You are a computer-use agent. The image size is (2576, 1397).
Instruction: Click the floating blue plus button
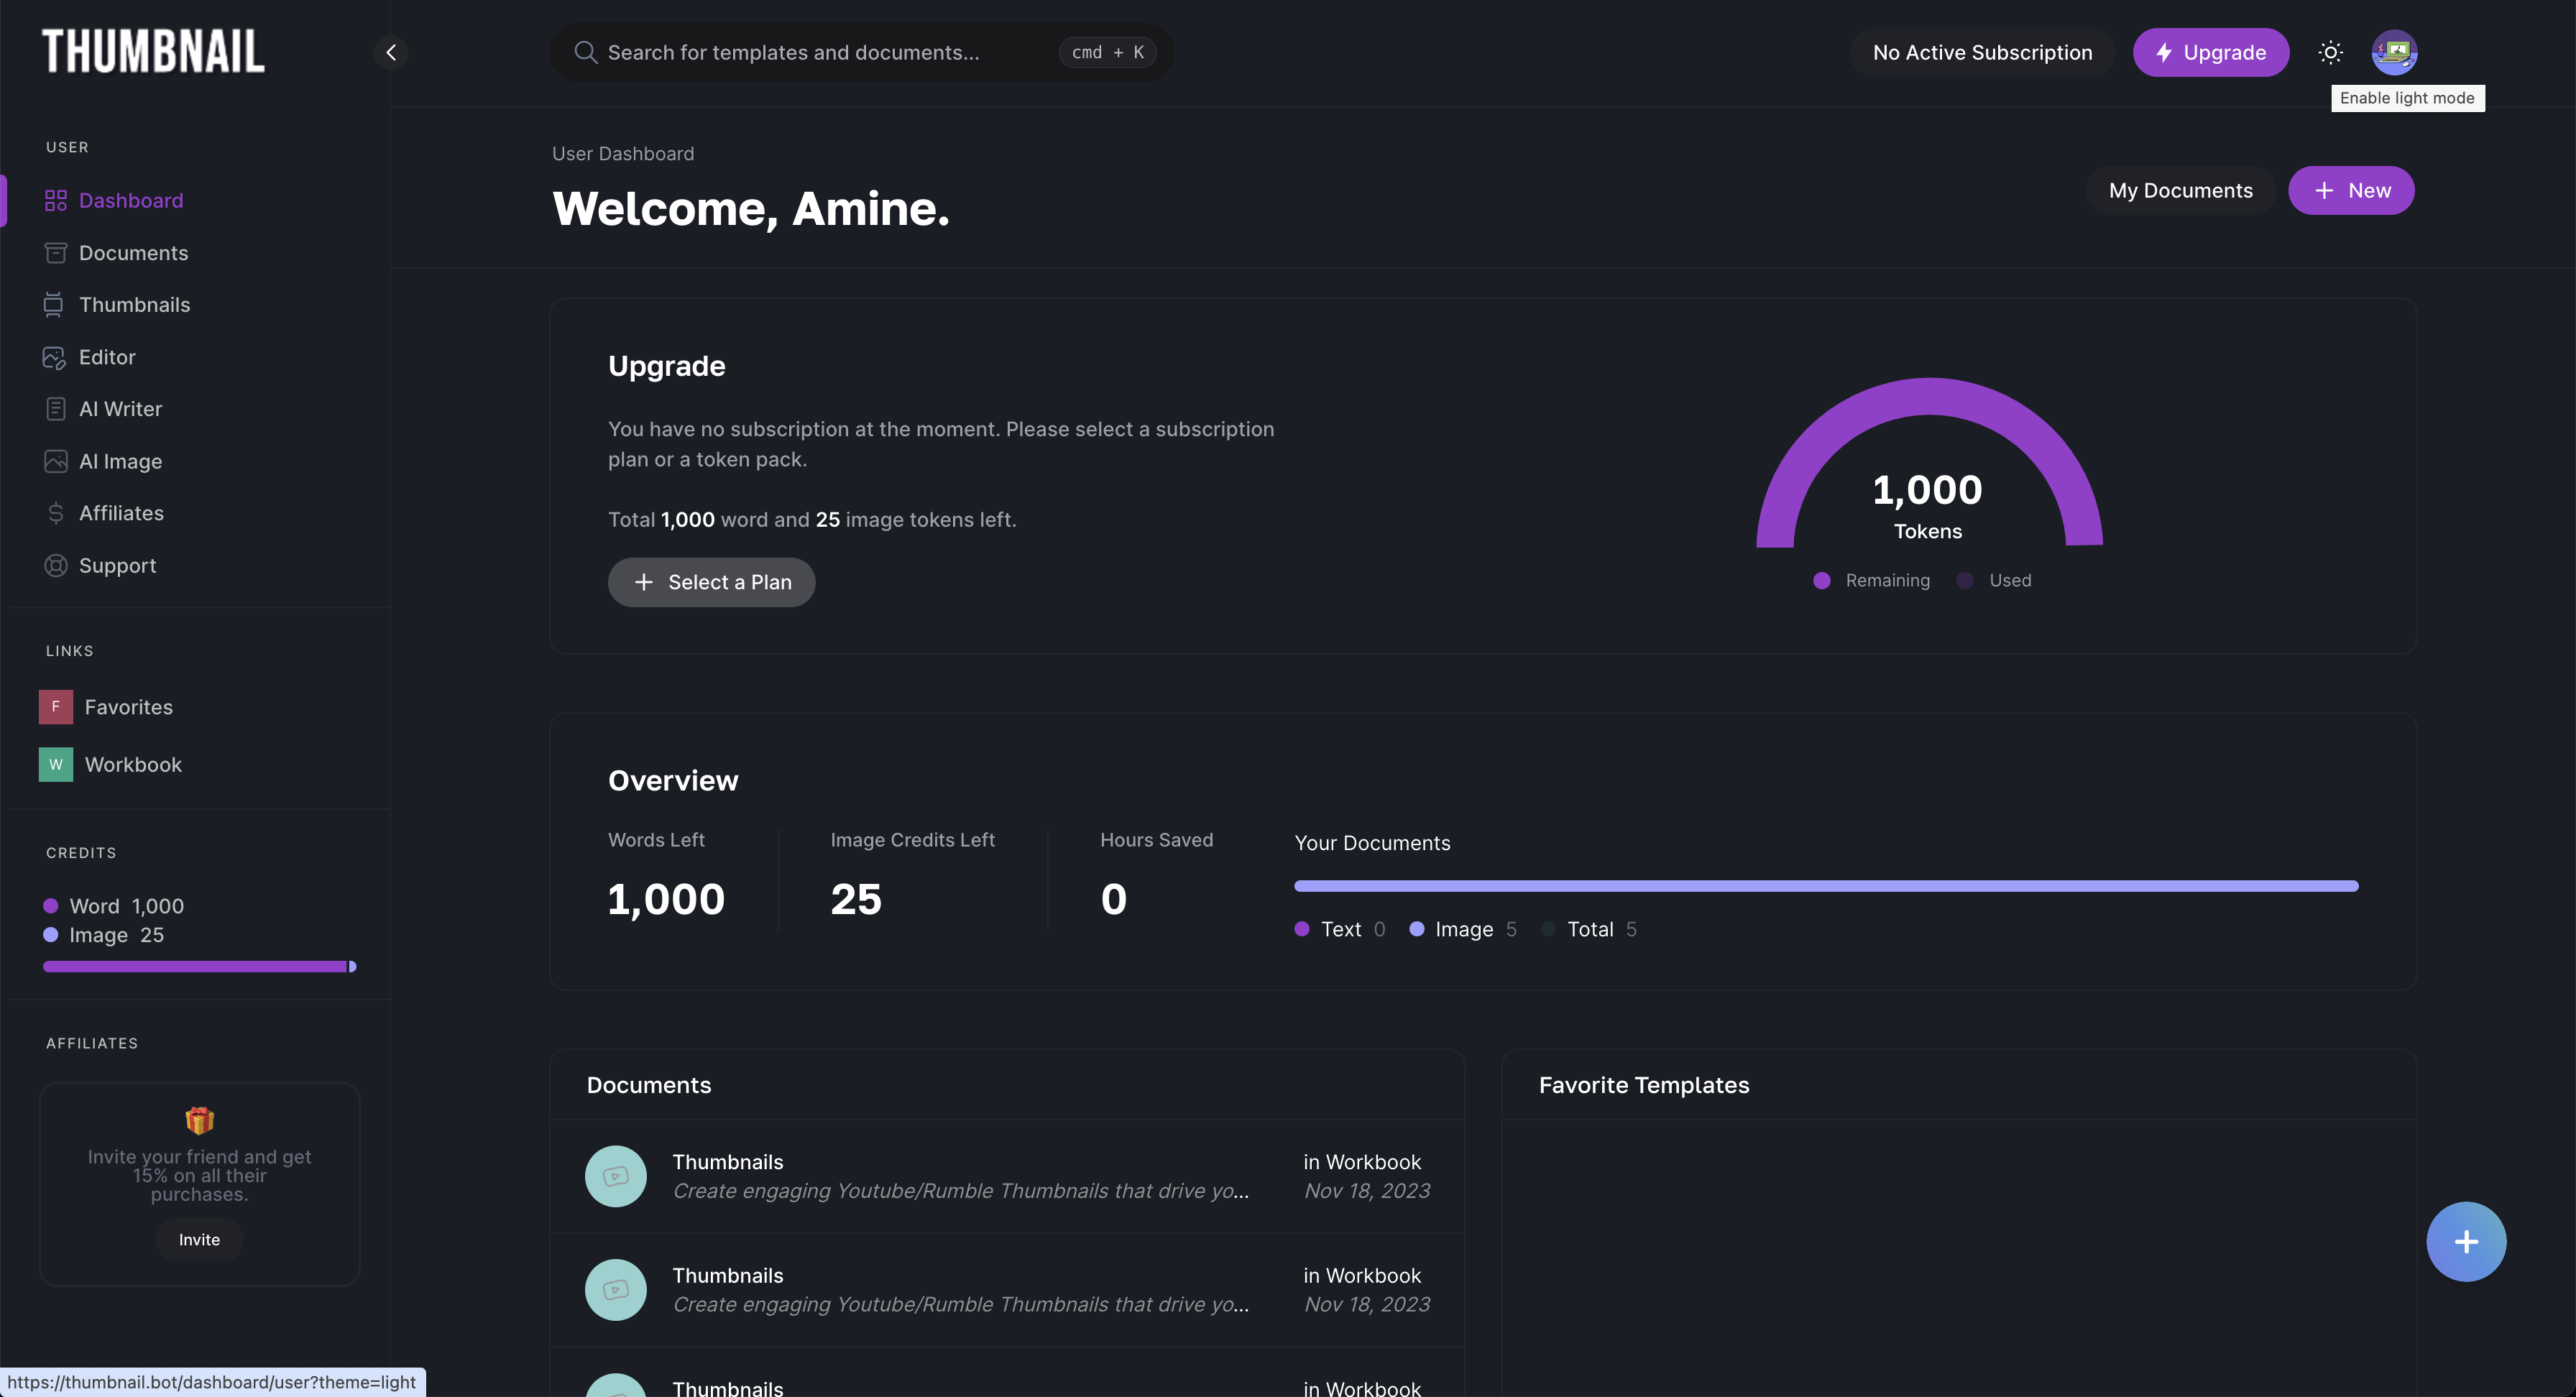click(2465, 1241)
